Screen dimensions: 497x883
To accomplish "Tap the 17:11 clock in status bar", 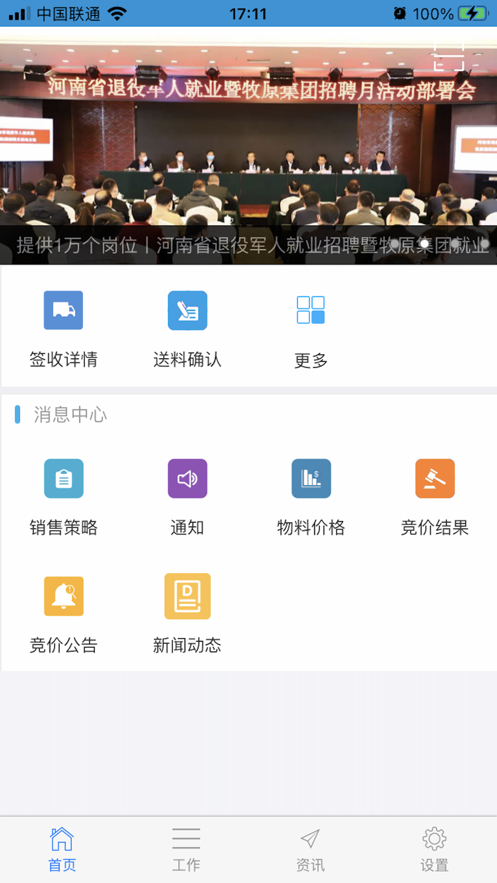I will [x=248, y=14].
